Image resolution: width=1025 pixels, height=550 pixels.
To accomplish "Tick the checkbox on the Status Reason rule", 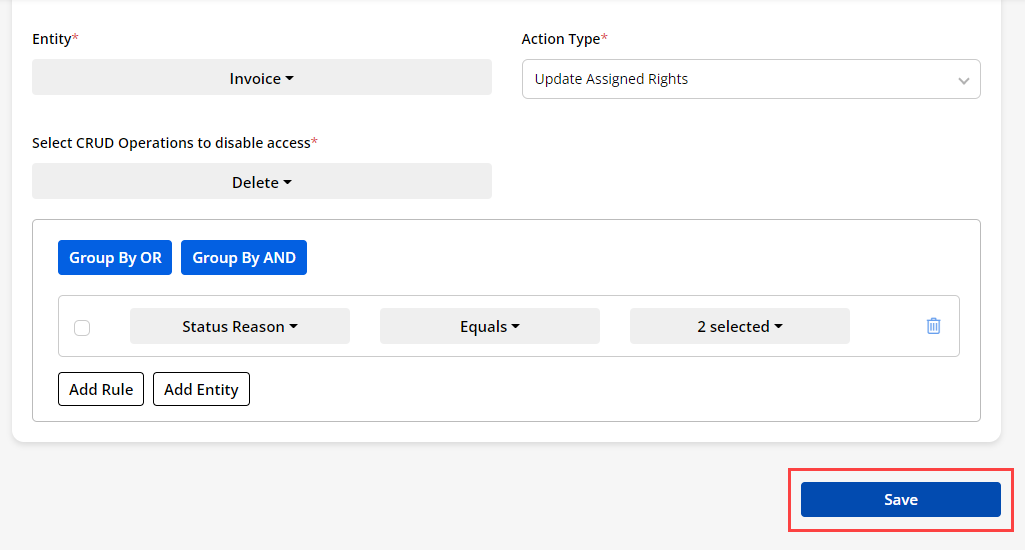I will pos(82,327).
